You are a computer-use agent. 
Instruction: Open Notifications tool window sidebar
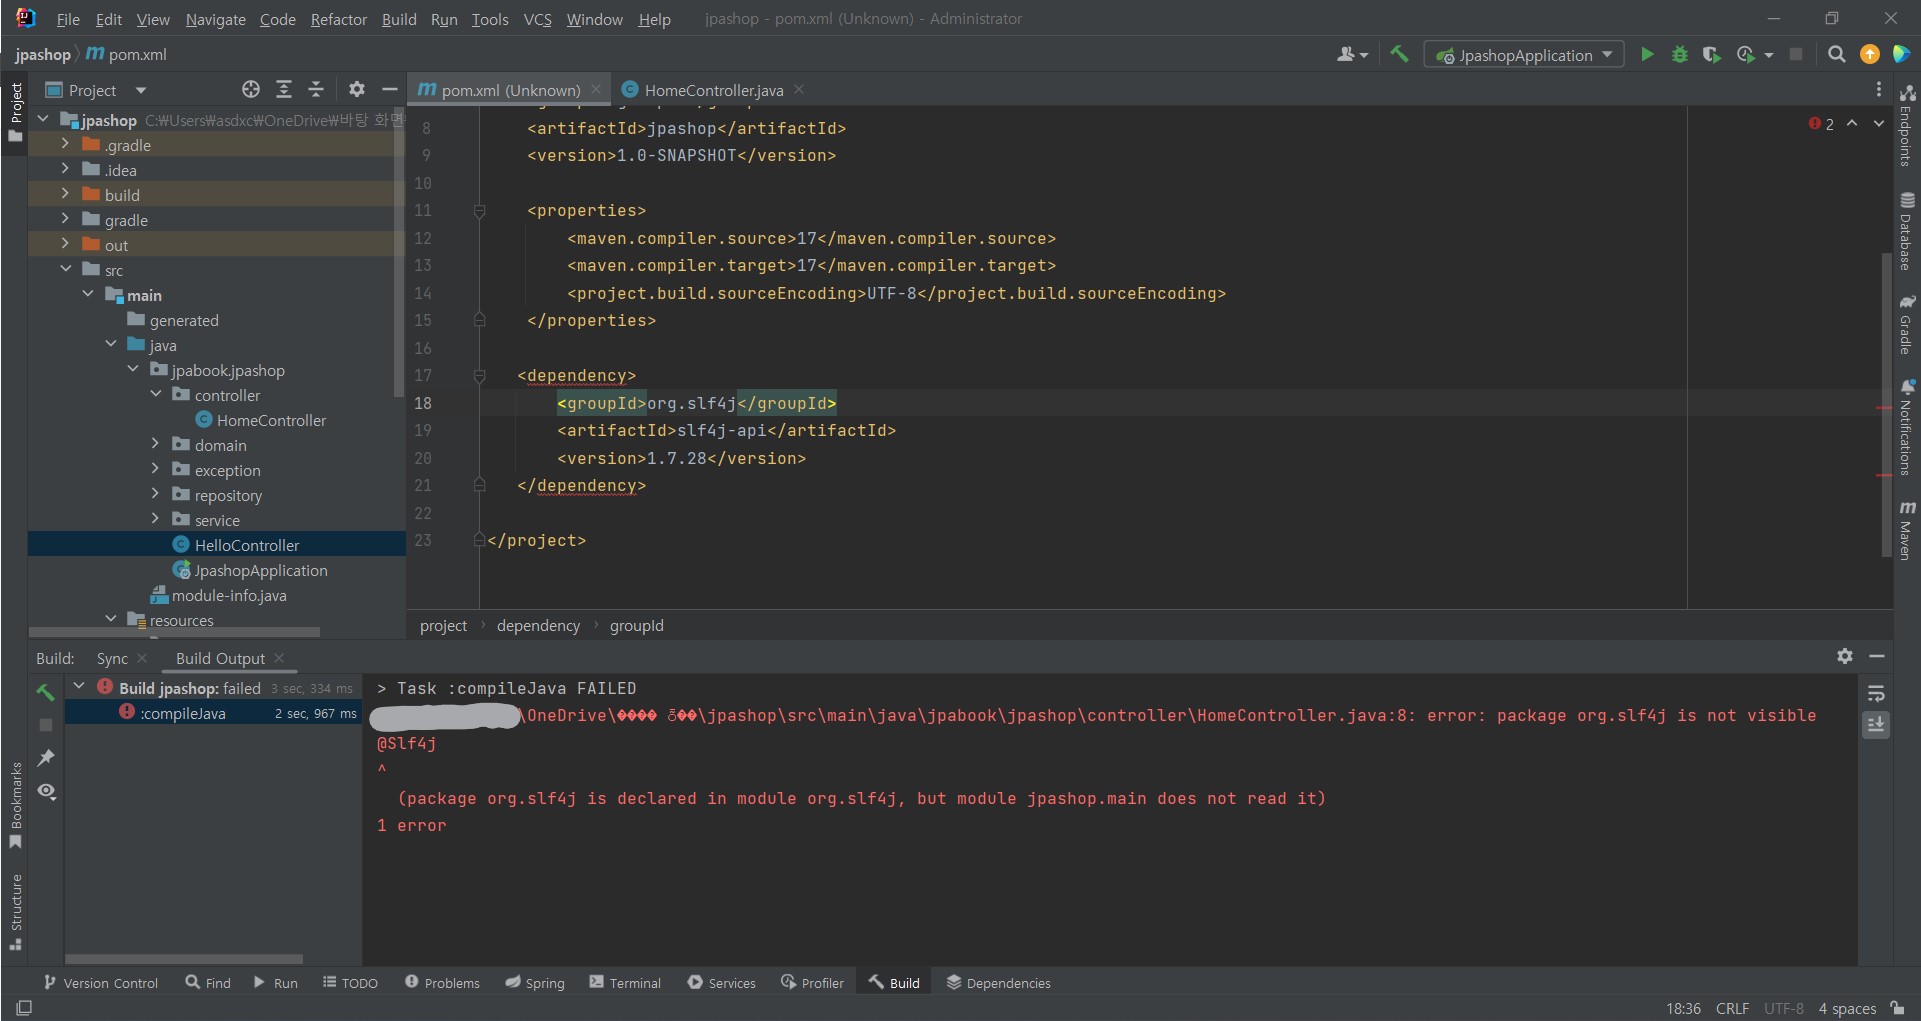pyautogui.click(x=1907, y=427)
